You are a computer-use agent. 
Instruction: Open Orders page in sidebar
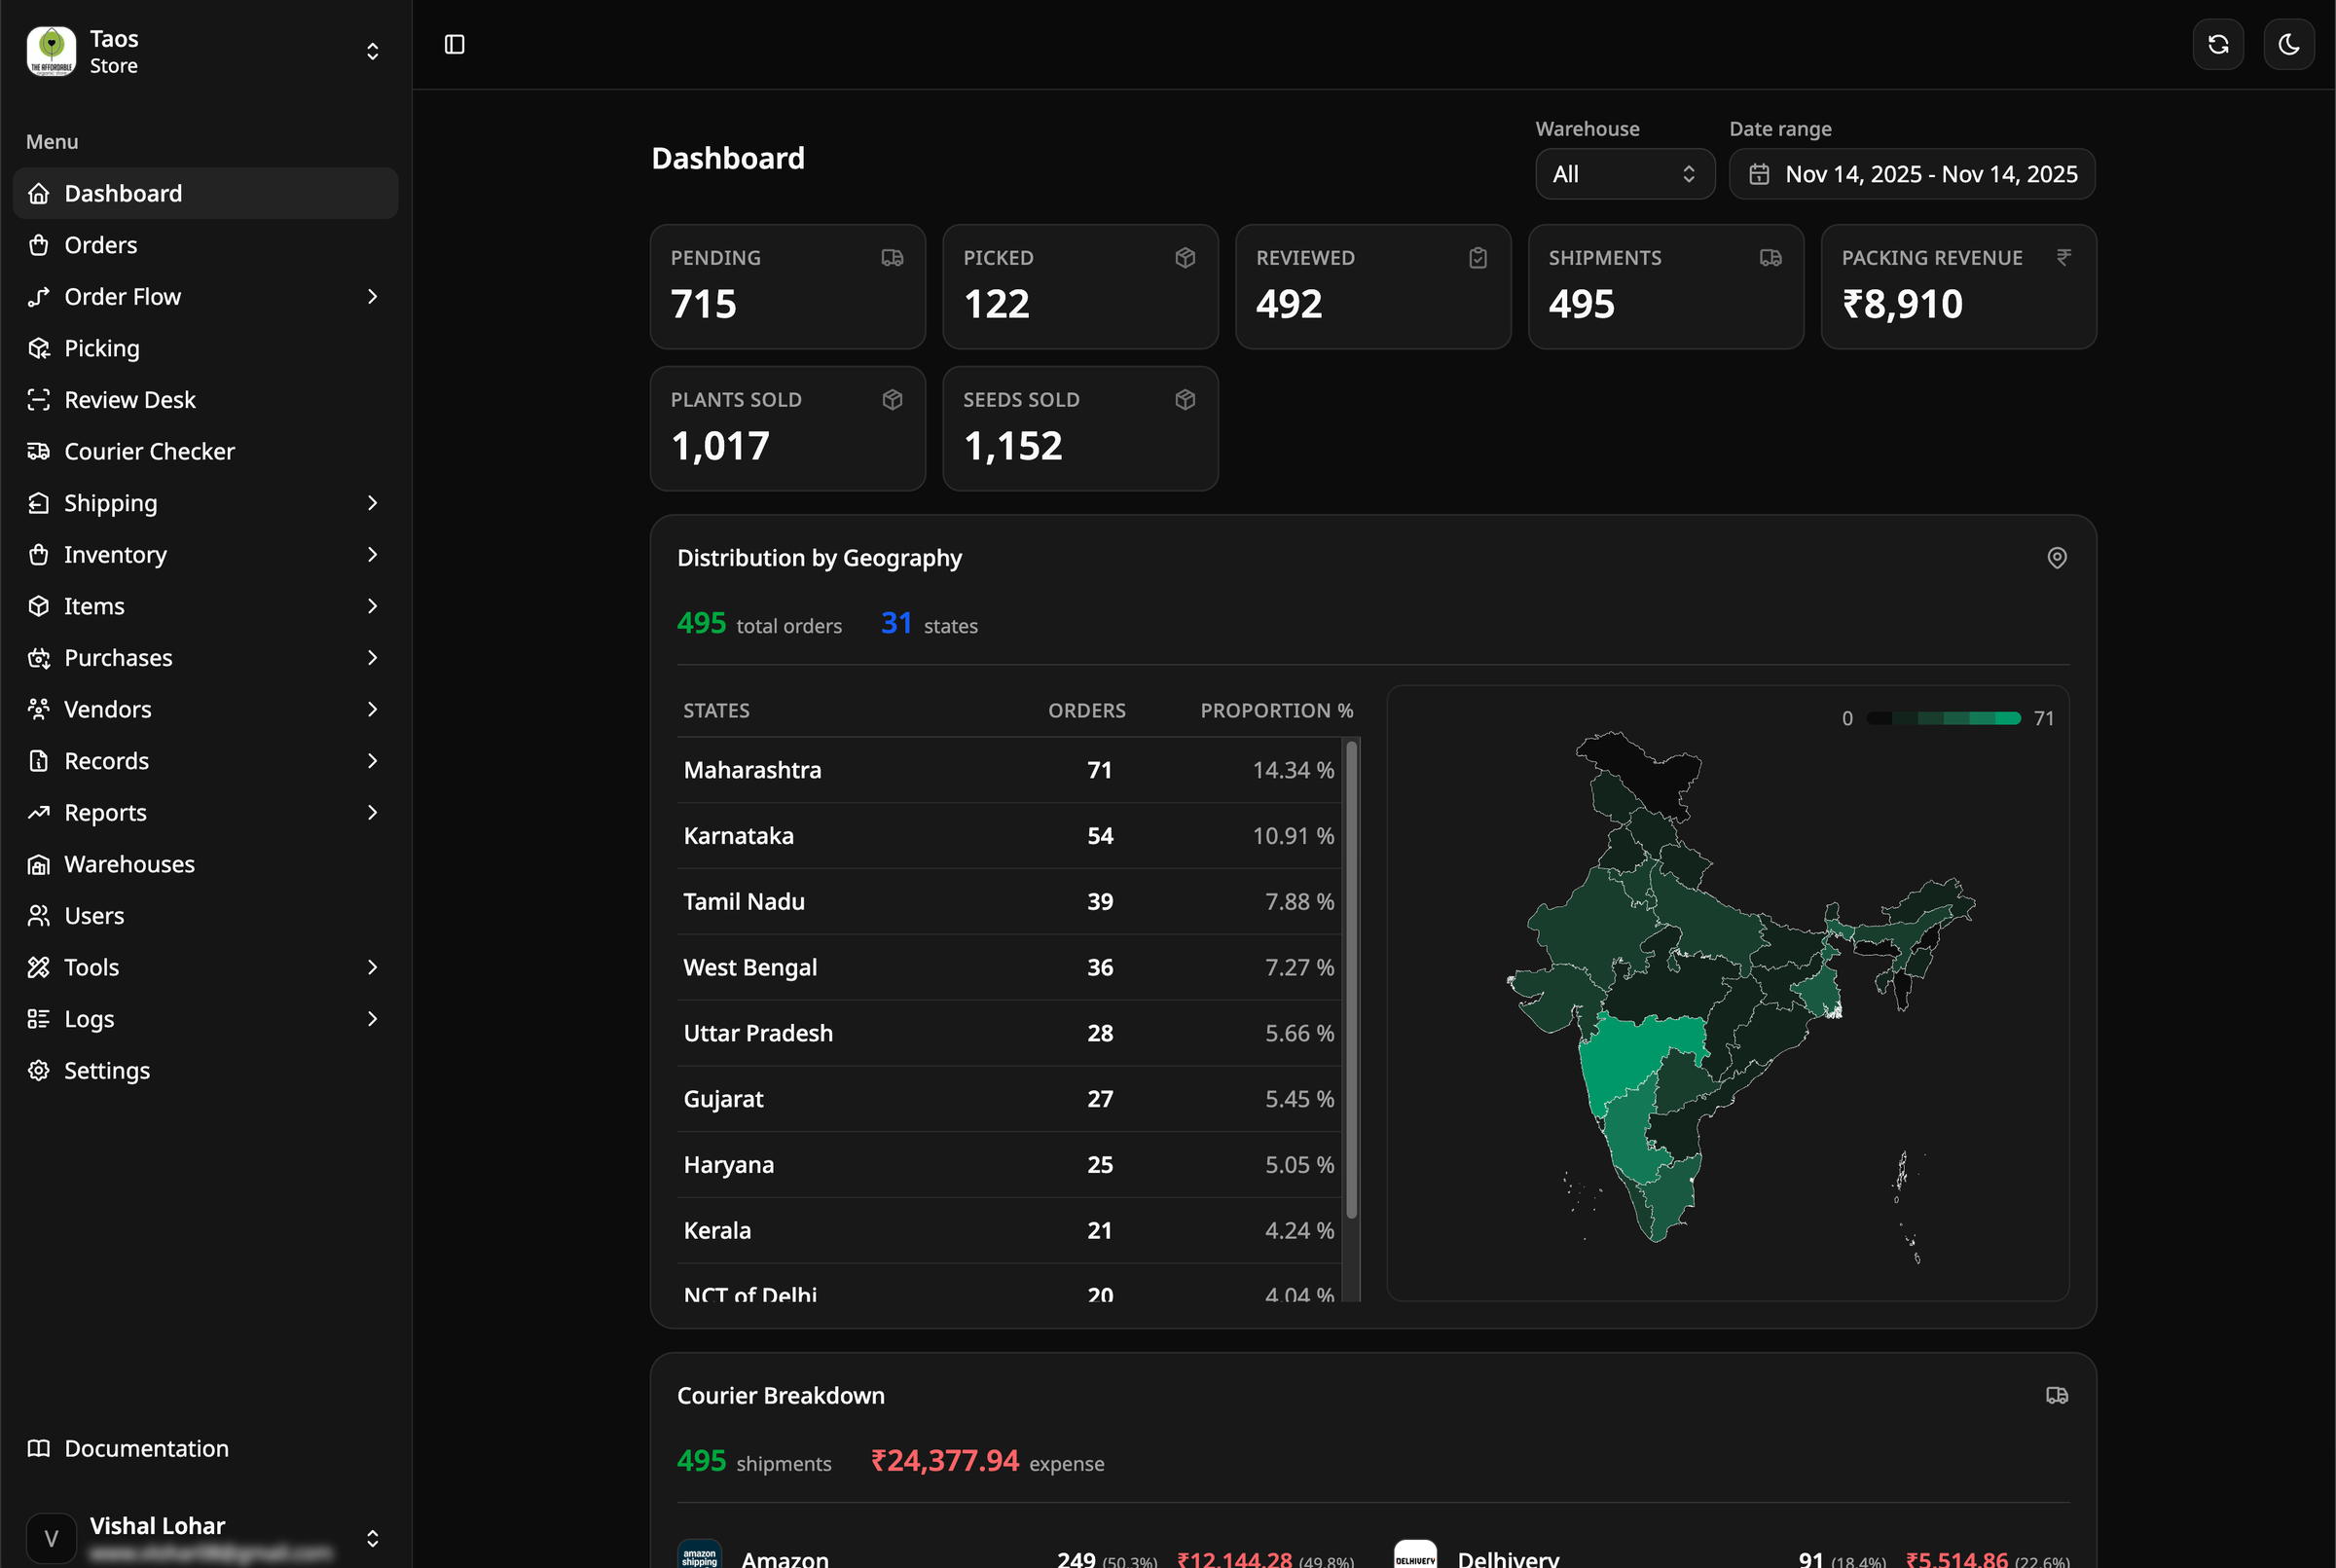tap(206, 245)
